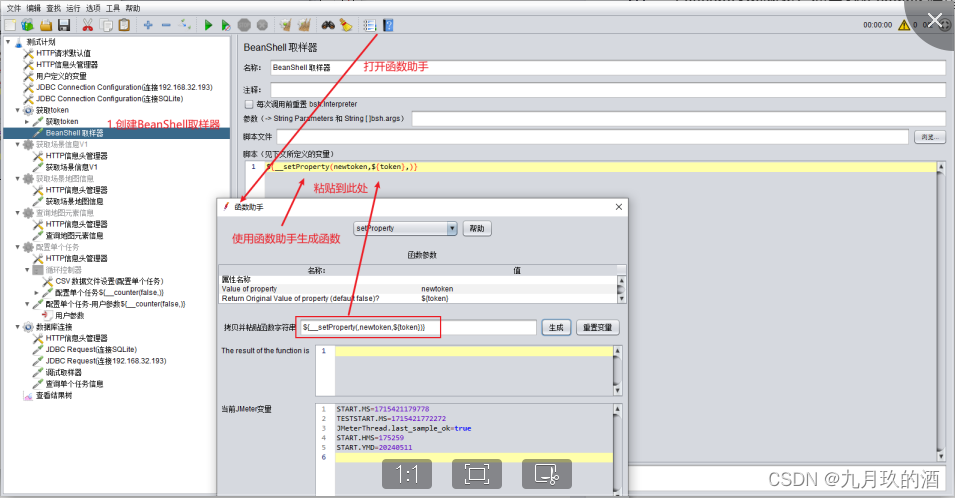Open the 编辑 menu
This screenshot has width=955, height=498.
[x=33, y=8]
